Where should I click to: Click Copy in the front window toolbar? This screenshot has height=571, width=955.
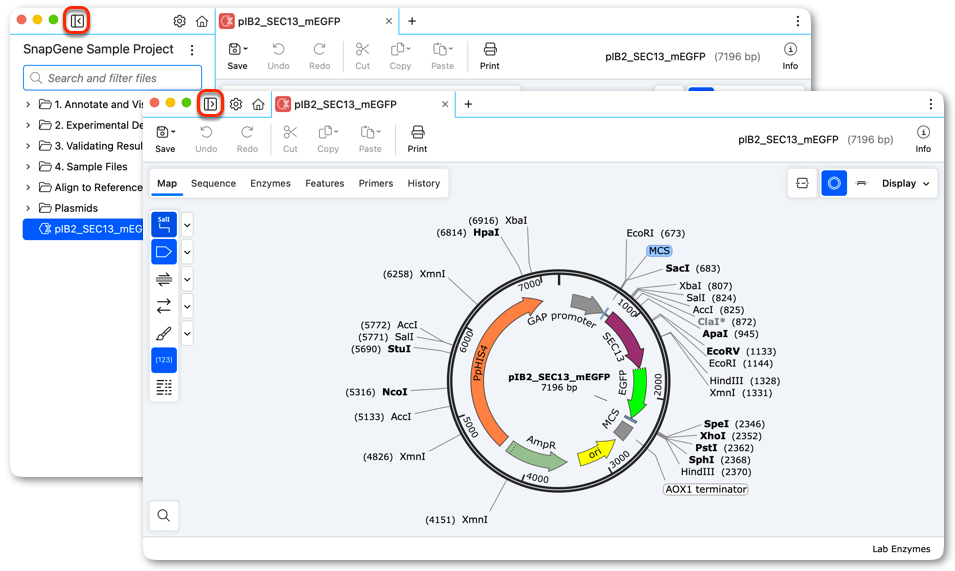pyautogui.click(x=328, y=139)
